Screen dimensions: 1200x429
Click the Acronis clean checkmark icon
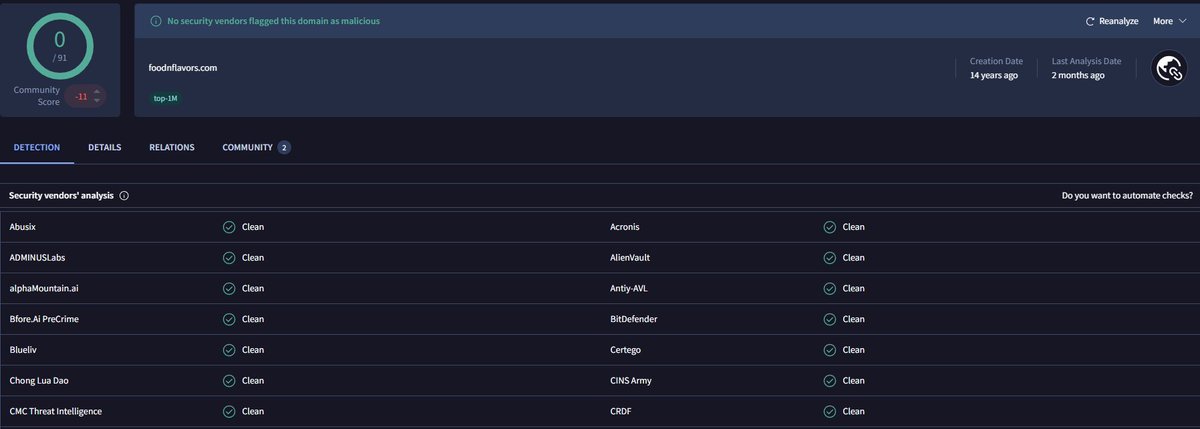(830, 227)
